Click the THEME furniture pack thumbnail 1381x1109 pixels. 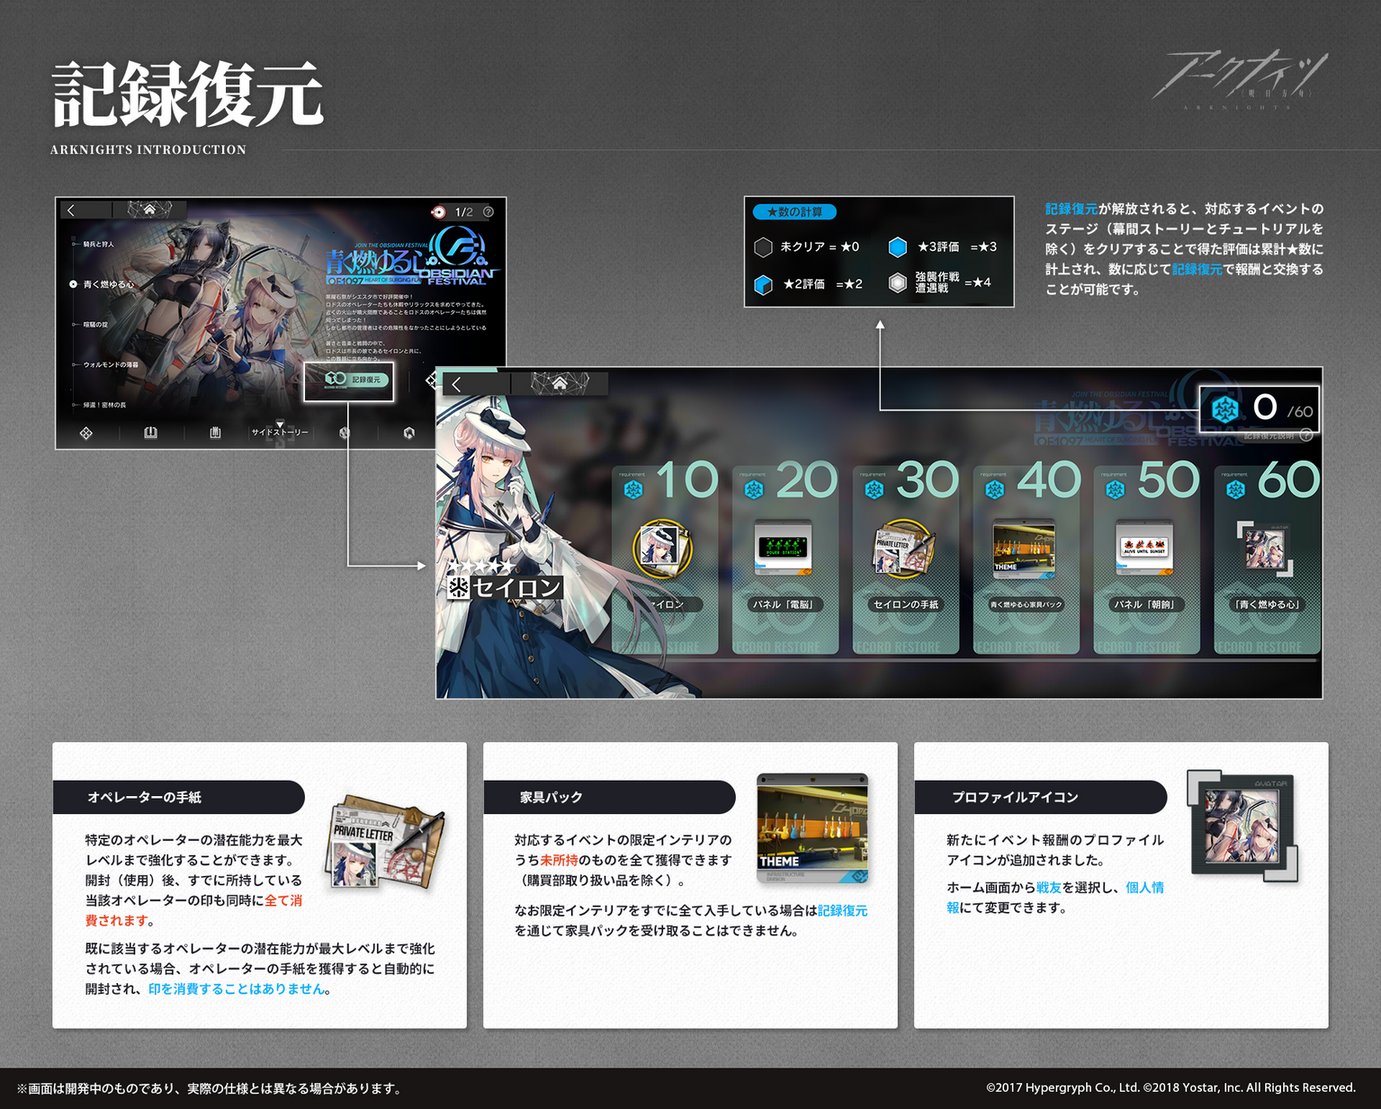[812, 827]
